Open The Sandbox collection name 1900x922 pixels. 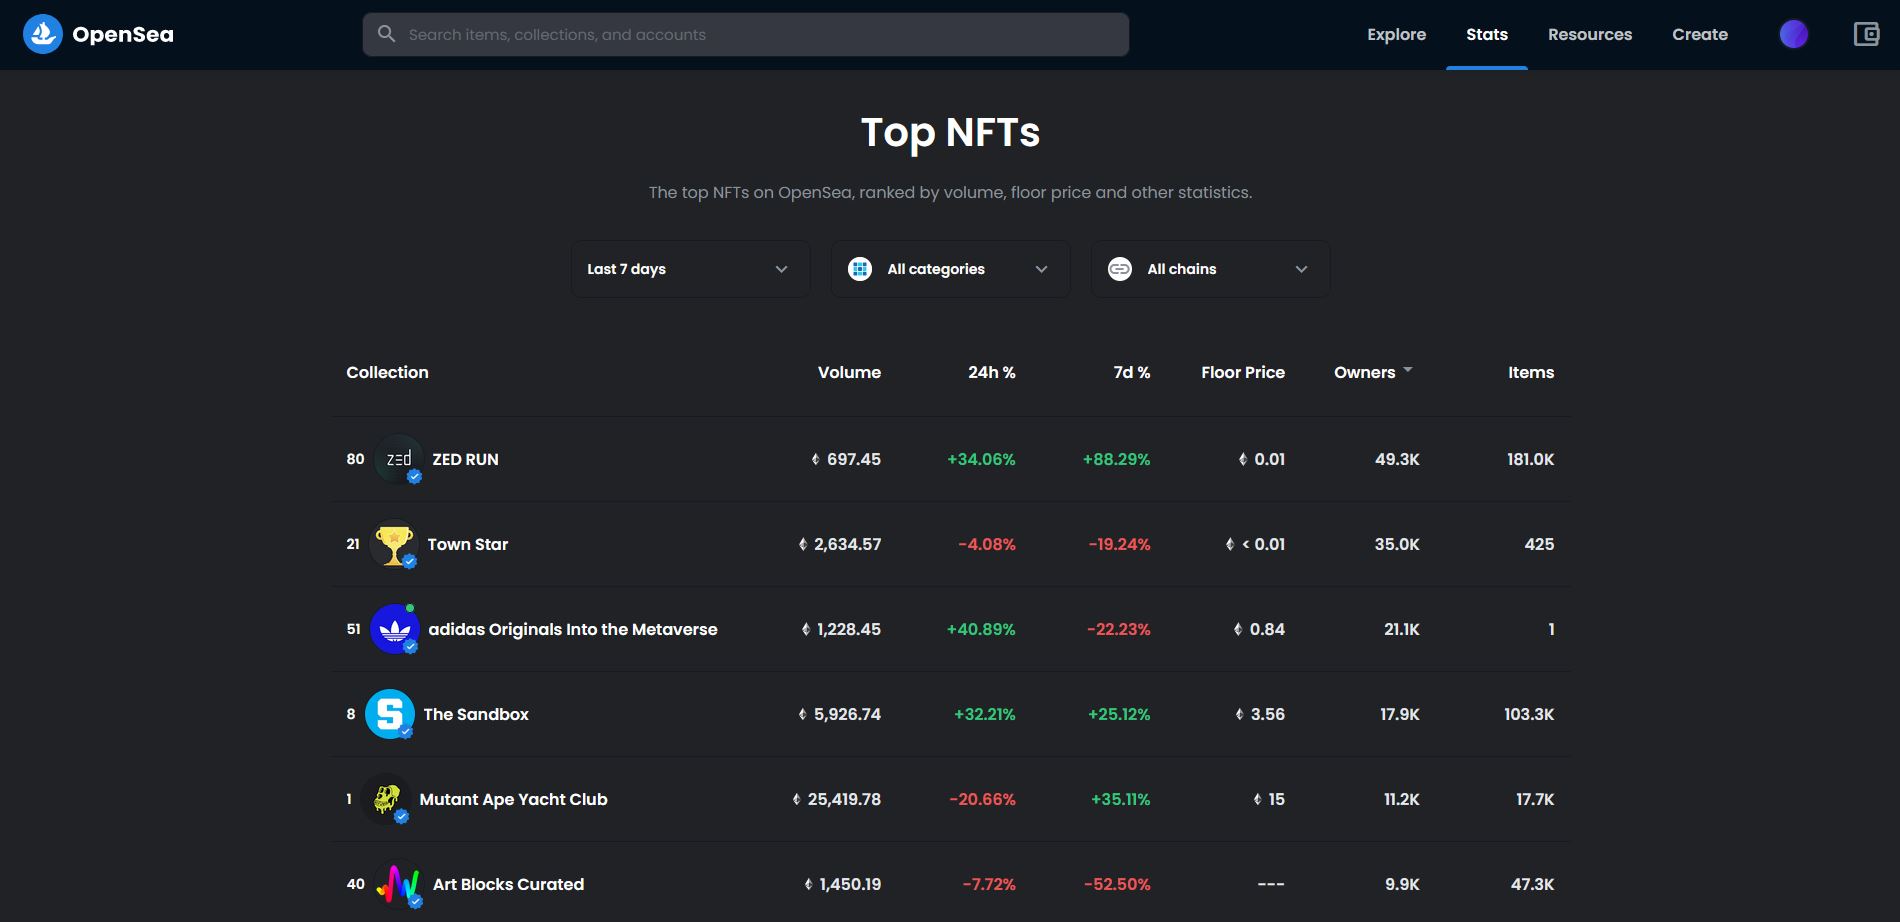(476, 714)
